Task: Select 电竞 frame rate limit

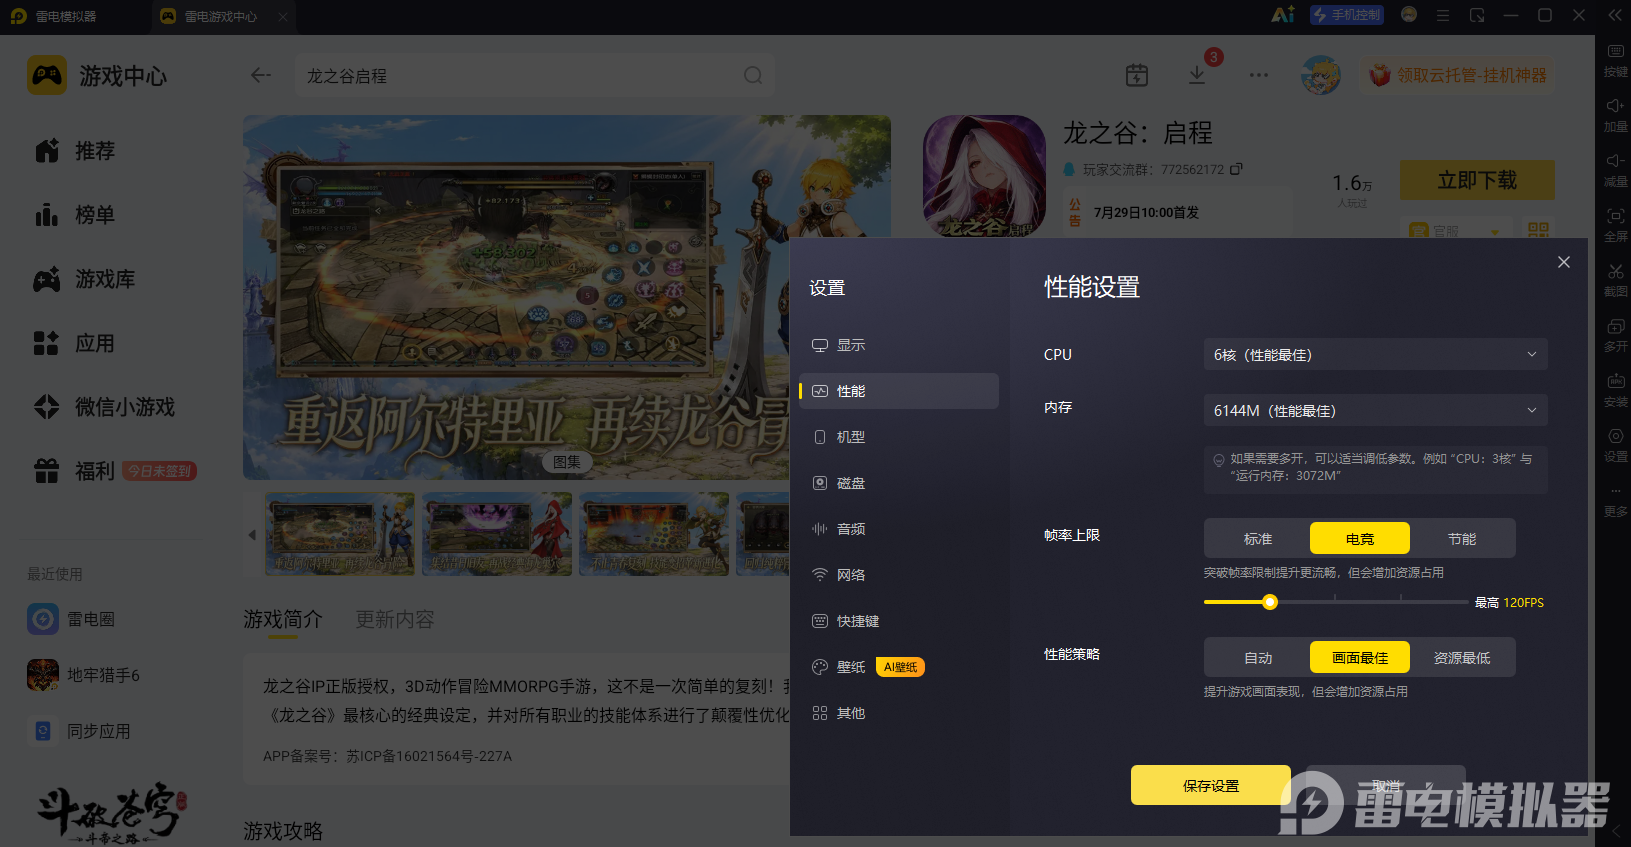Action: 1360,538
